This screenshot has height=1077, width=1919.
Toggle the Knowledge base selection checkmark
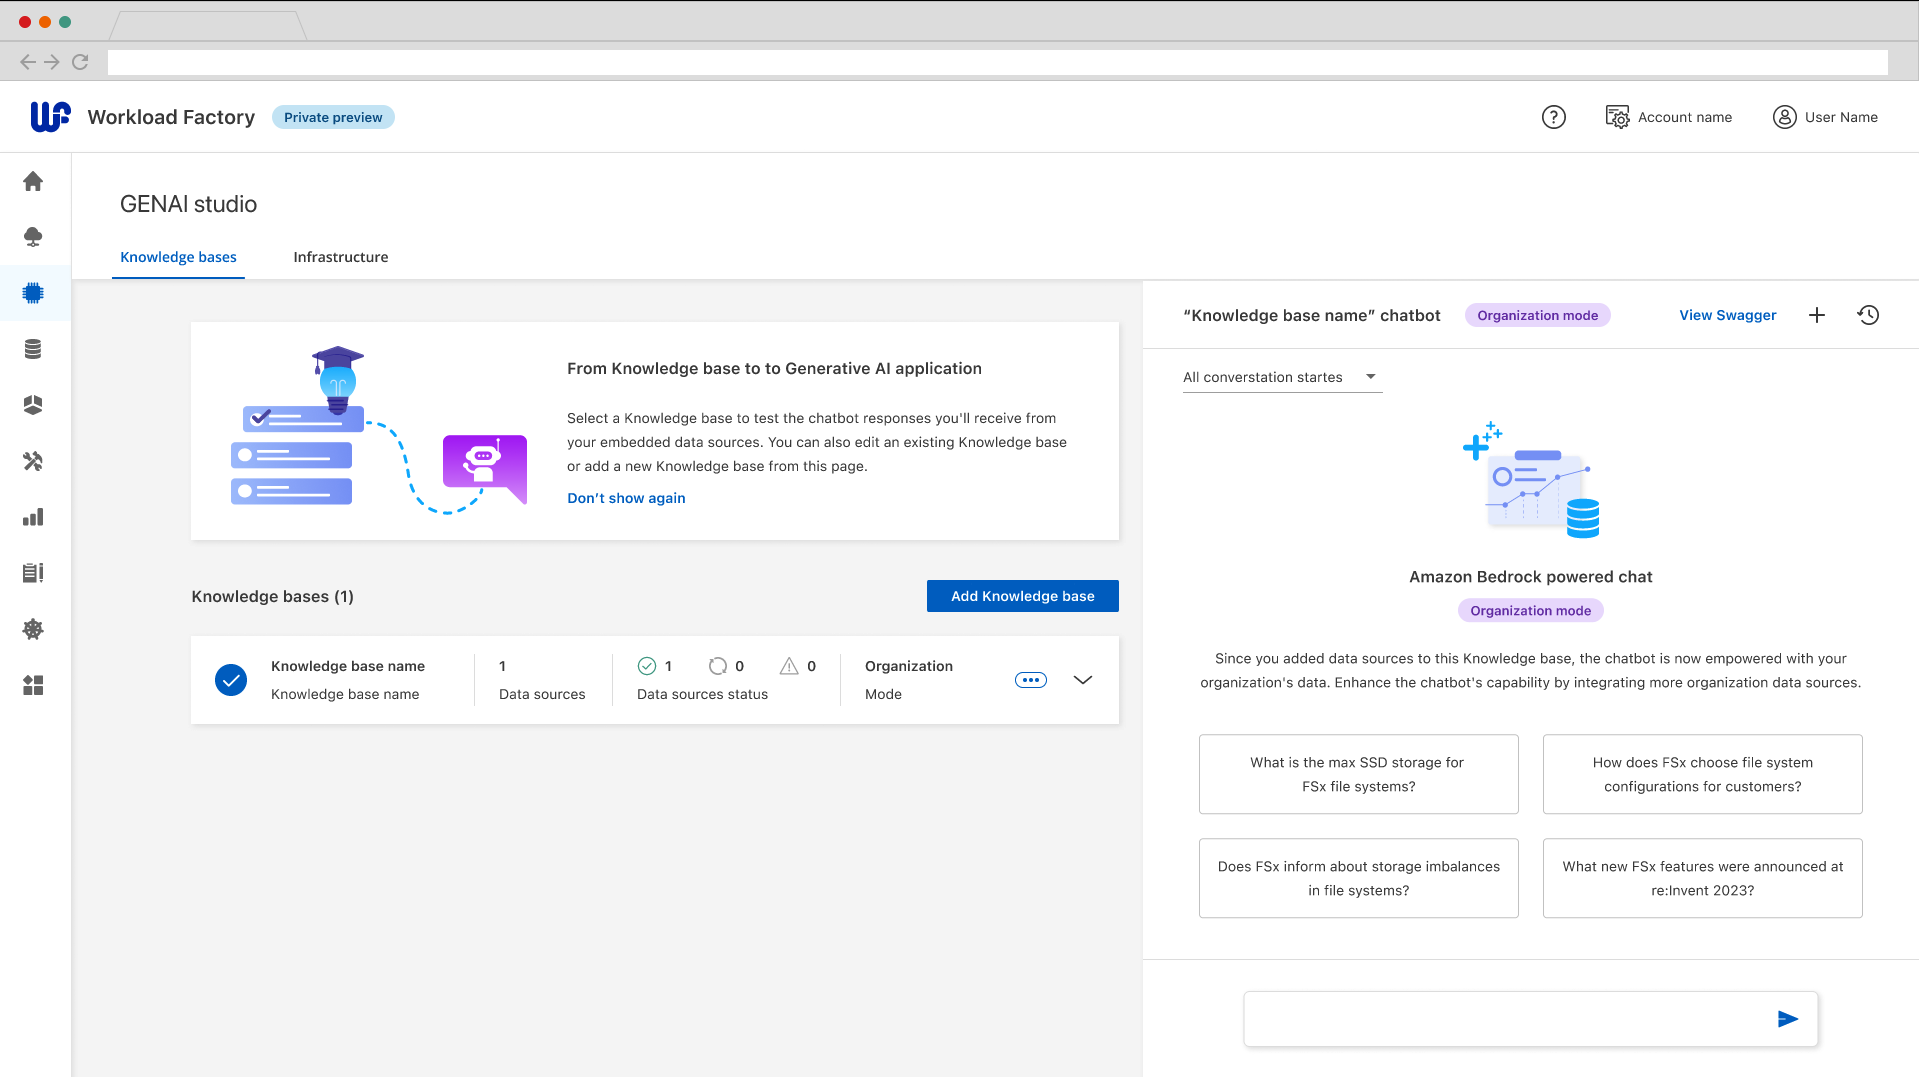231,680
